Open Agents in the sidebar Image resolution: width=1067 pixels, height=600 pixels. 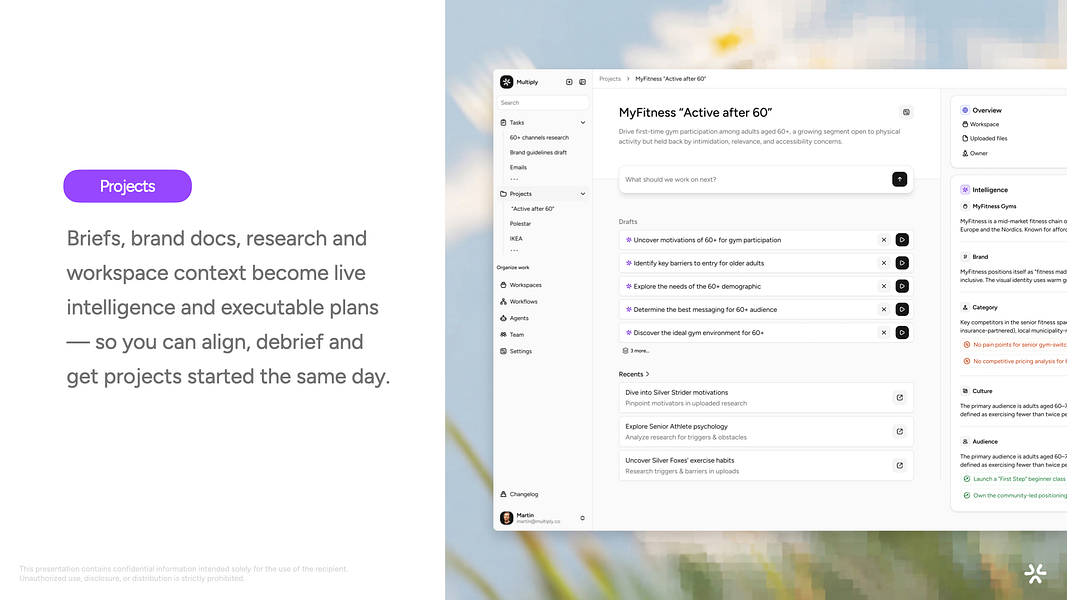click(x=514, y=318)
